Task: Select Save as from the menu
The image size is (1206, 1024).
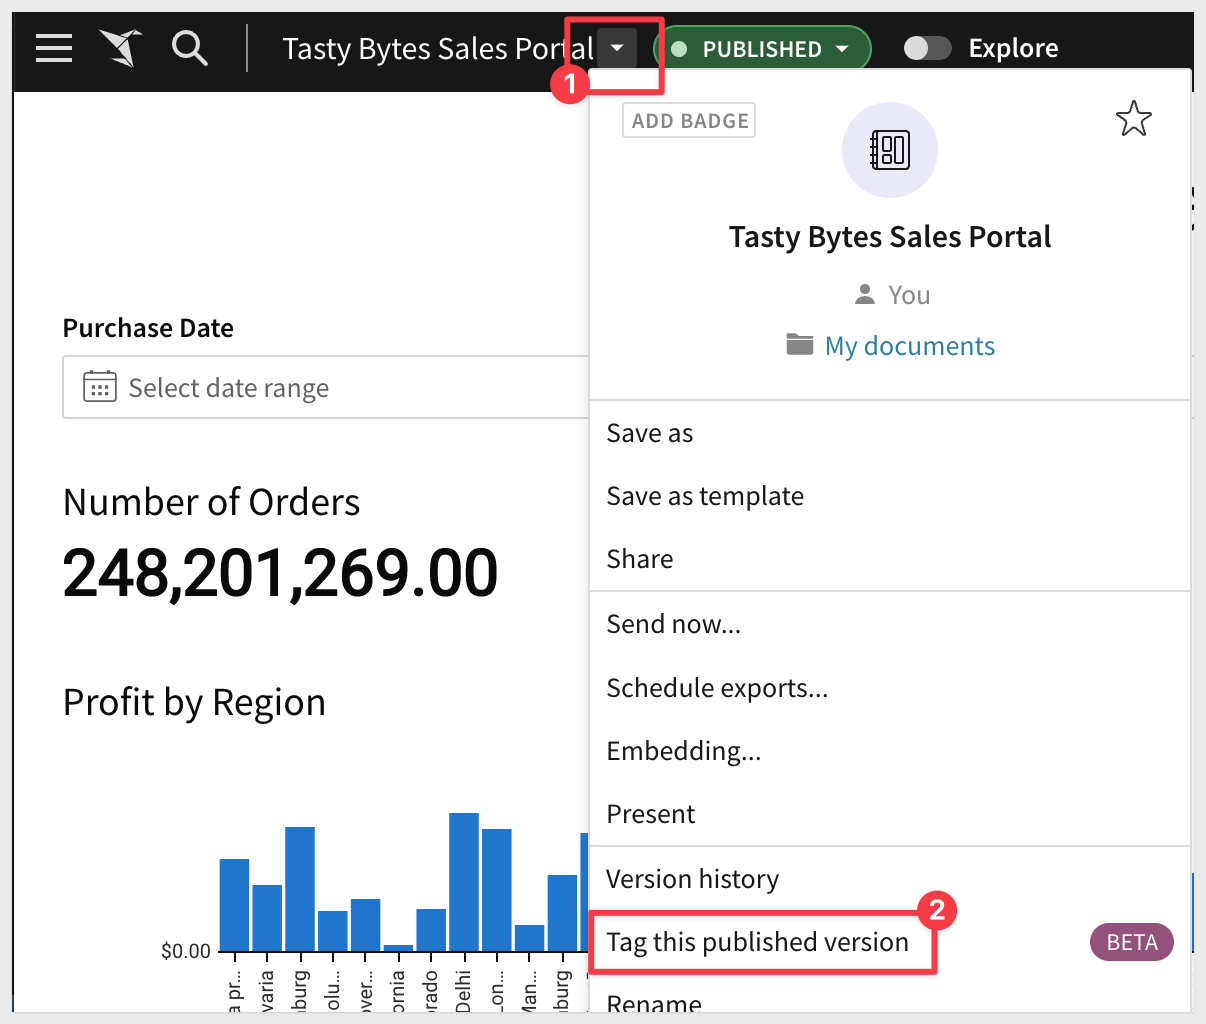Action: (650, 433)
